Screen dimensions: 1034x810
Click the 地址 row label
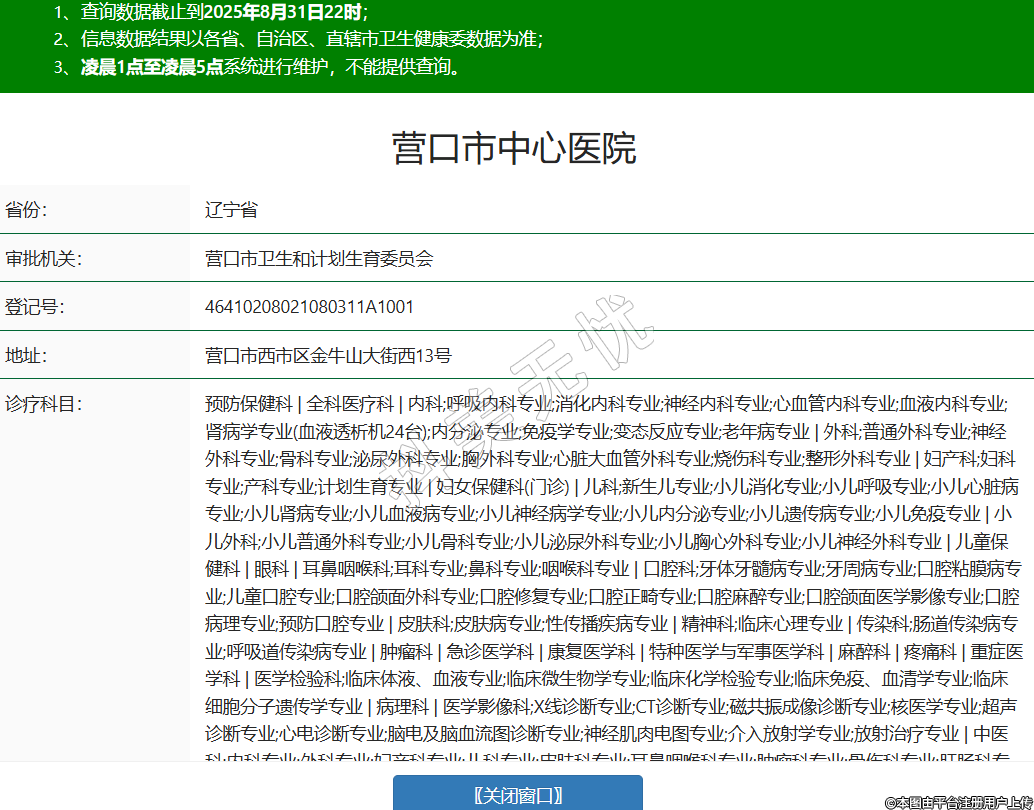27,355
